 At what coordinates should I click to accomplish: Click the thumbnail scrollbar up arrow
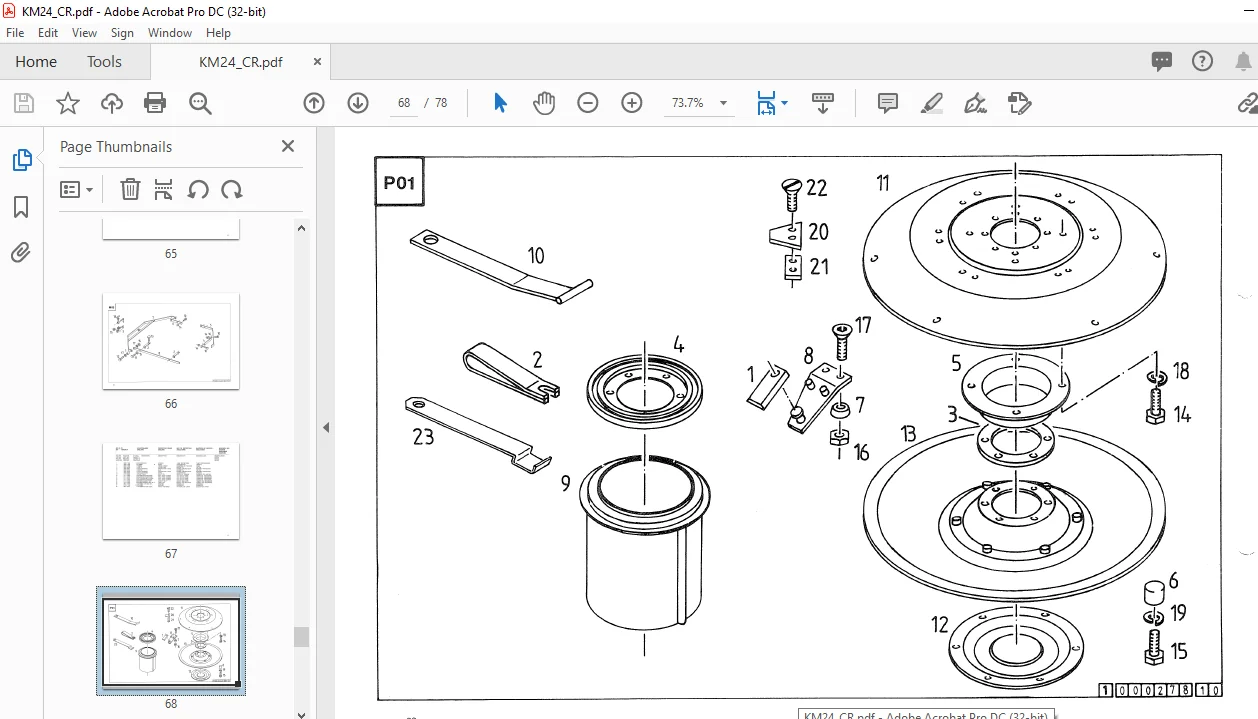click(301, 228)
